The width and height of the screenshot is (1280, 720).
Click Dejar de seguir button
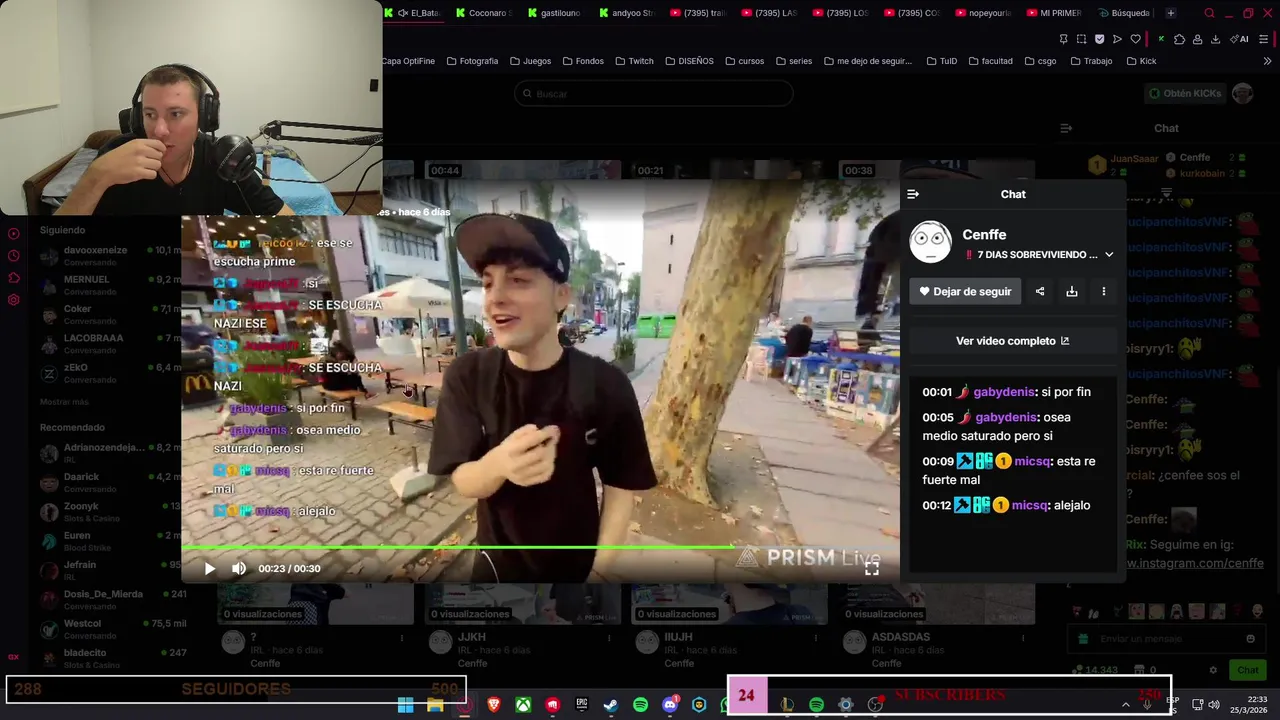[965, 291]
